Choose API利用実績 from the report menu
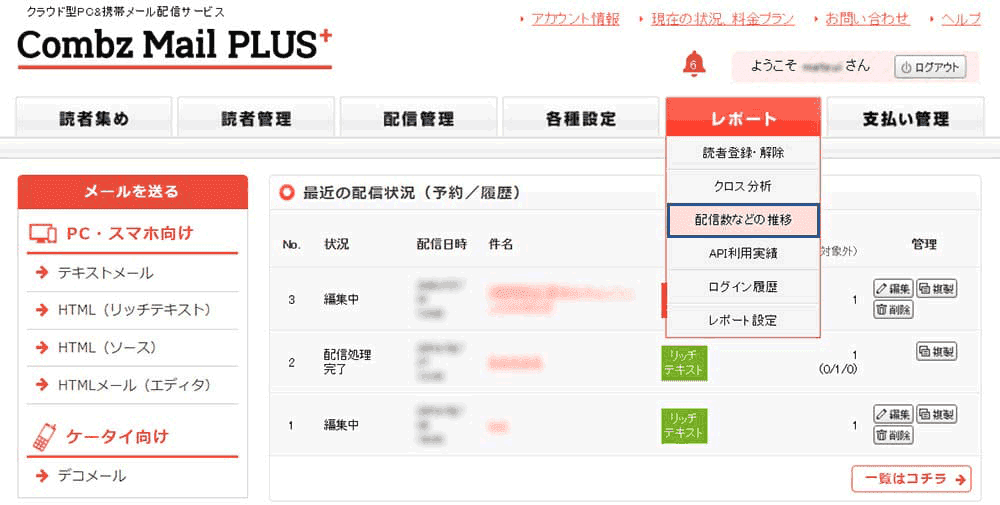Image resolution: width=1000 pixels, height=505 pixels. [743, 253]
